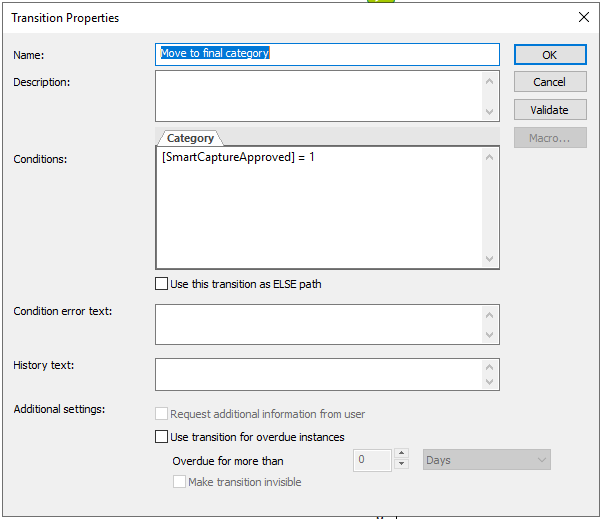Enable 'Use this transition as ELSE path'

pyautogui.click(x=162, y=284)
